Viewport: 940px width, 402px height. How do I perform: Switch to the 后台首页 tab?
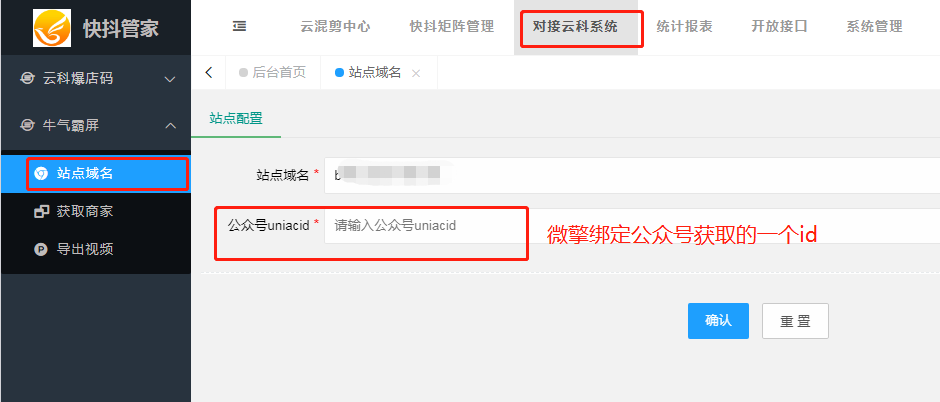point(273,72)
